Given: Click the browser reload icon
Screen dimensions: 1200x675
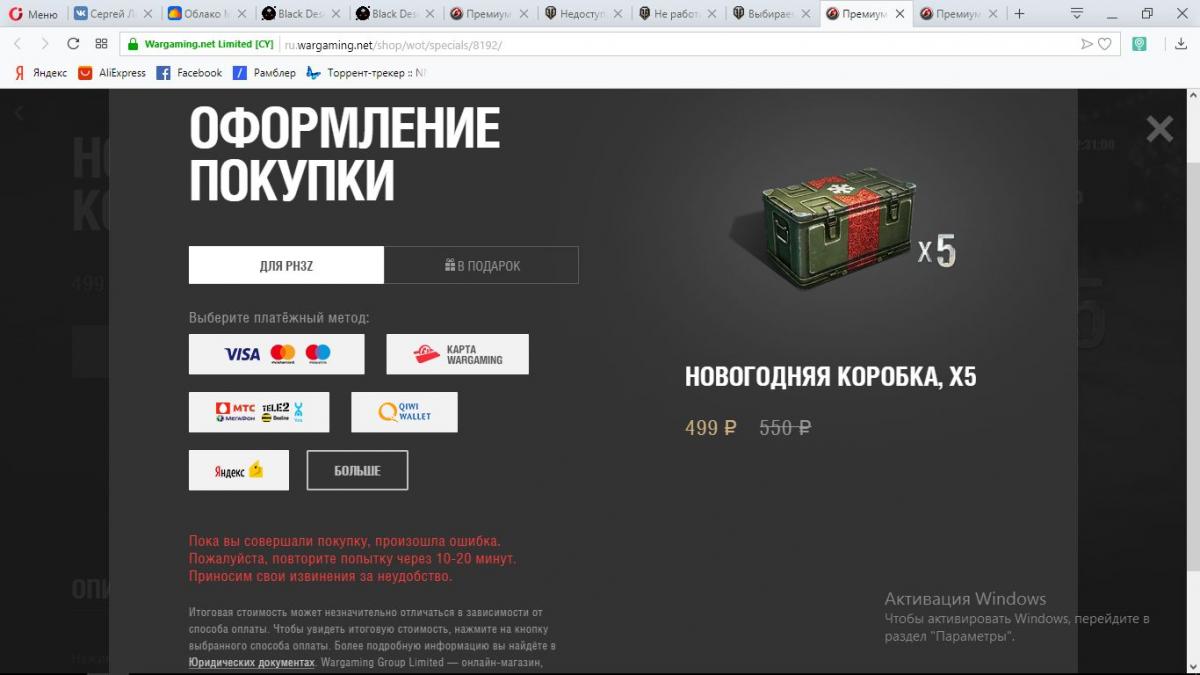Looking at the screenshot, I should coord(73,44).
